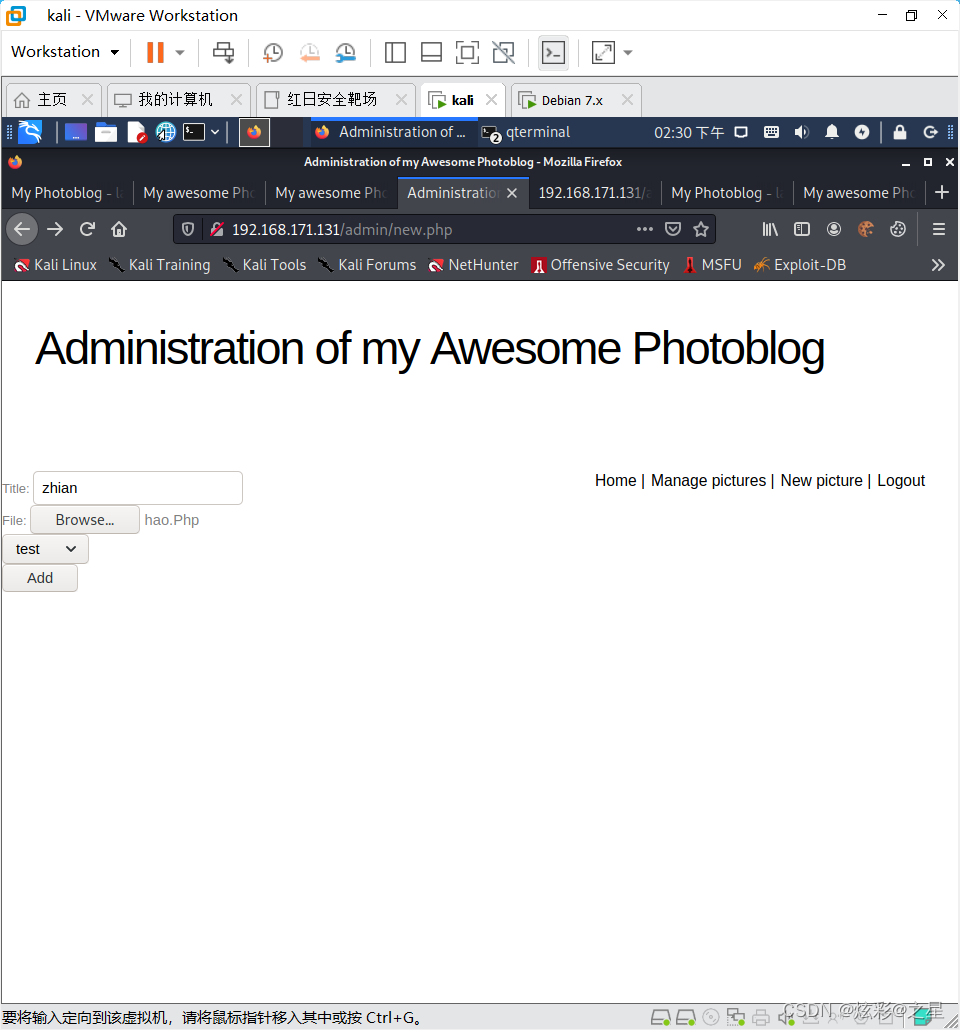Screen dimensions: 960x1030
Task: Toggle the thumbnail bar view icon
Action: point(431,53)
